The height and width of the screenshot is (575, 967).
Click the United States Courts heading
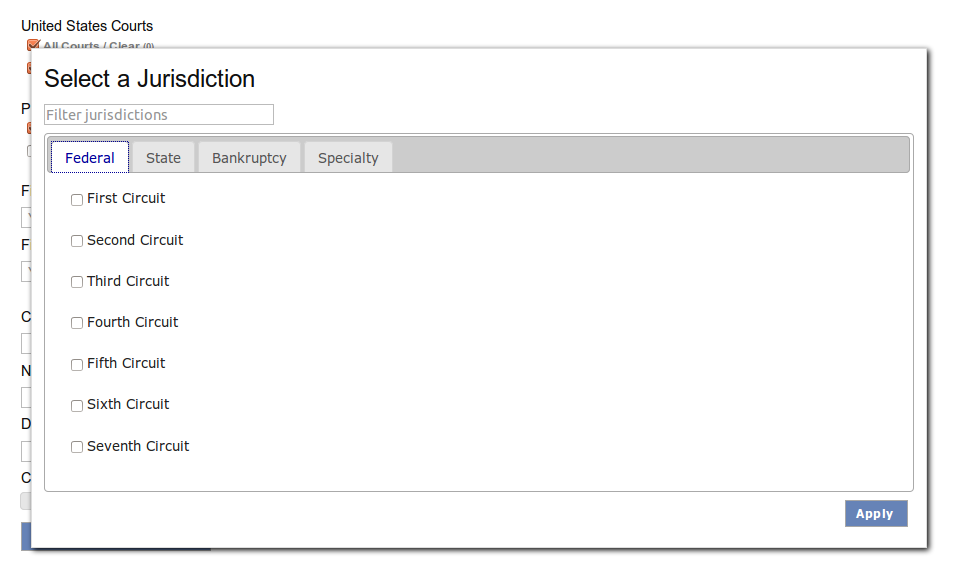pos(87,26)
